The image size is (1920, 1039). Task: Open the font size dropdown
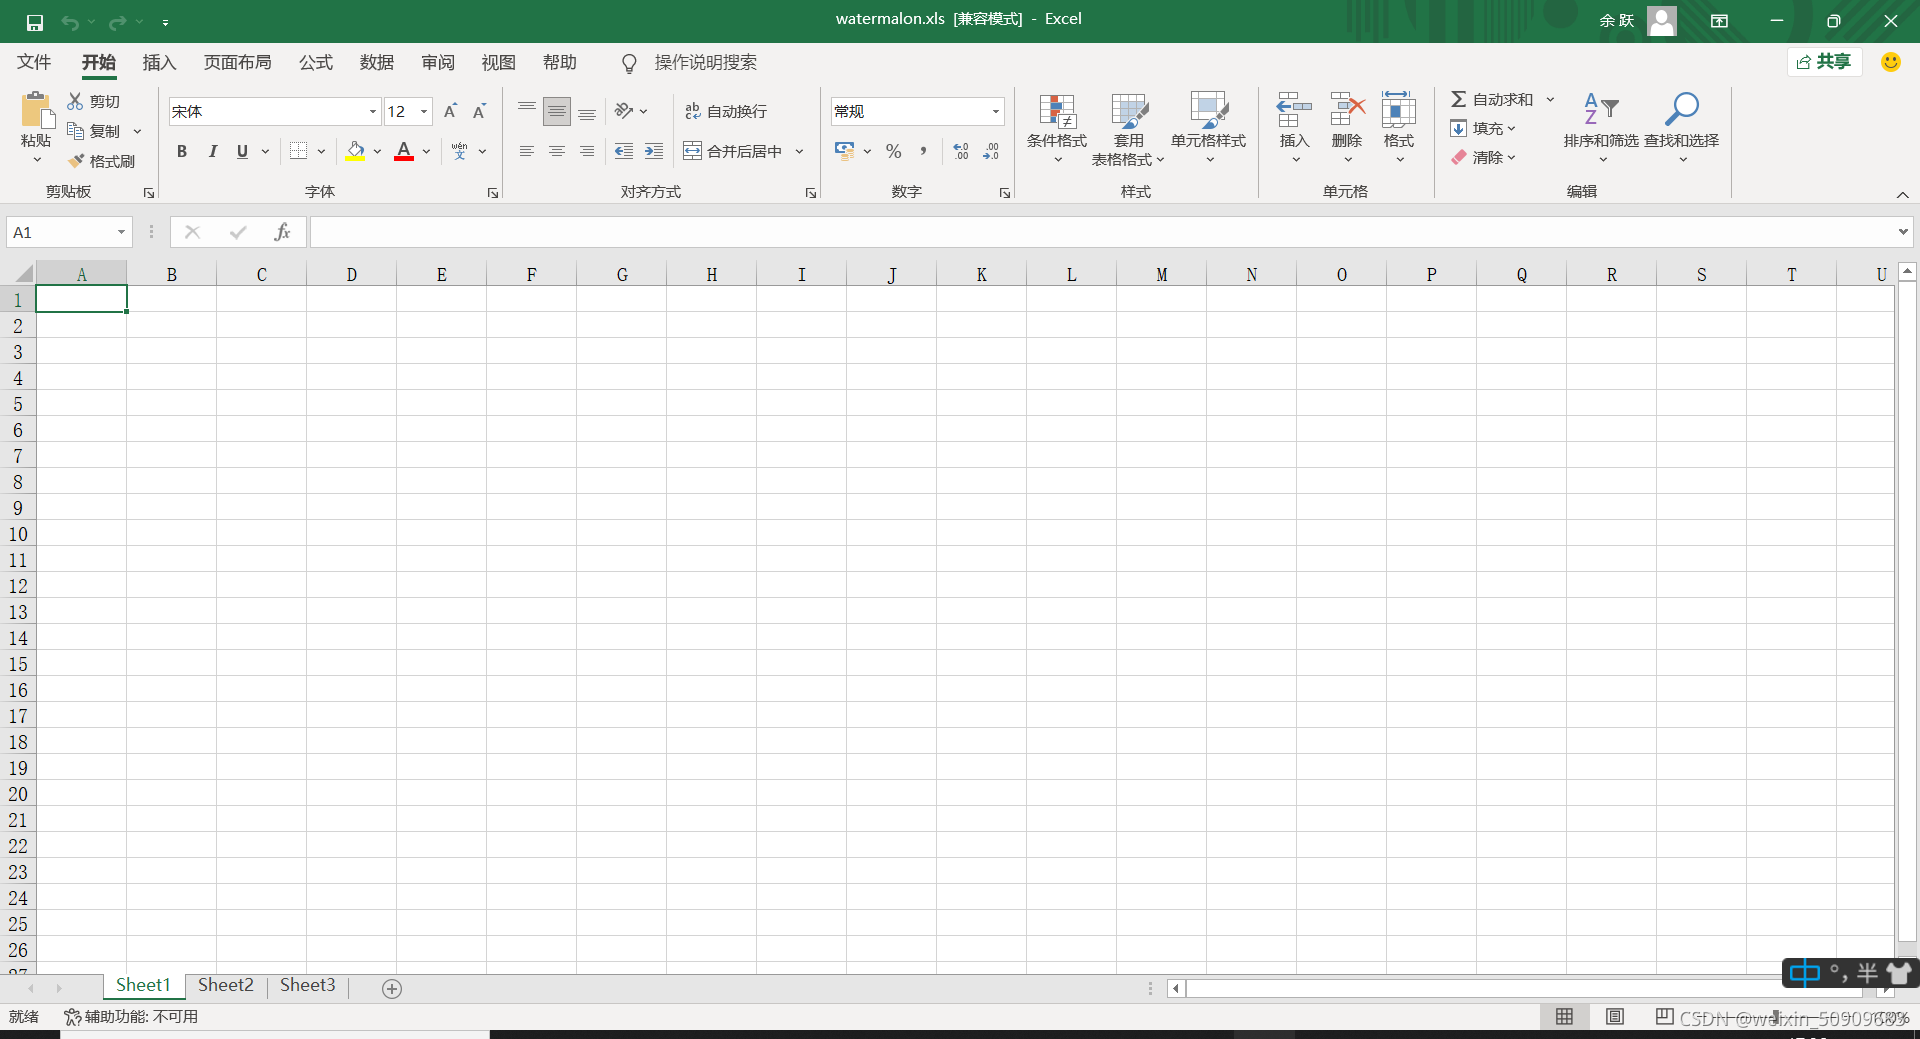424,111
